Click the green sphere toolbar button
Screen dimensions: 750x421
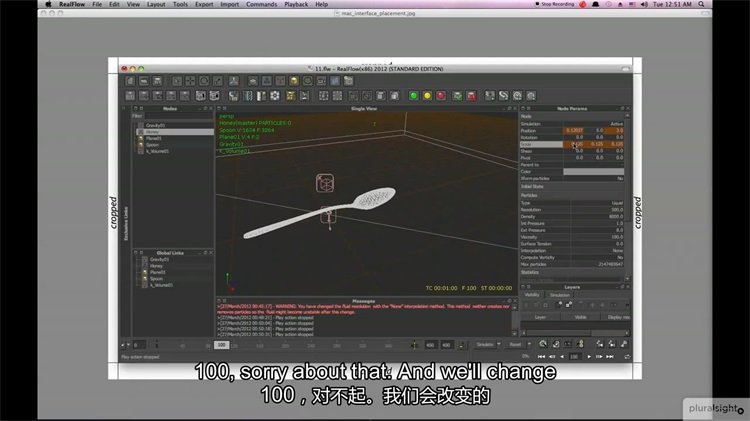413,96
